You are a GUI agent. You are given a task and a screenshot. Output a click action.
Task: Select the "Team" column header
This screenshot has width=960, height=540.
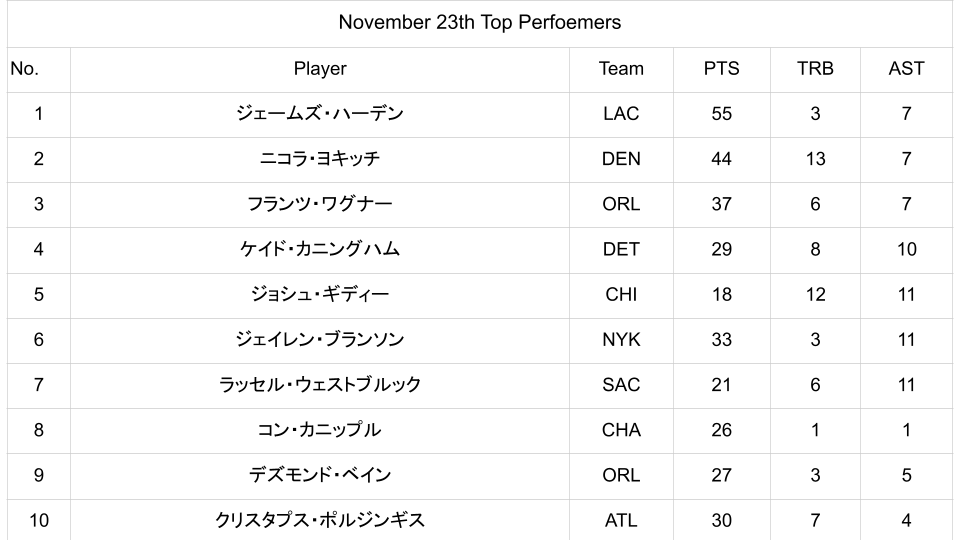pos(621,69)
